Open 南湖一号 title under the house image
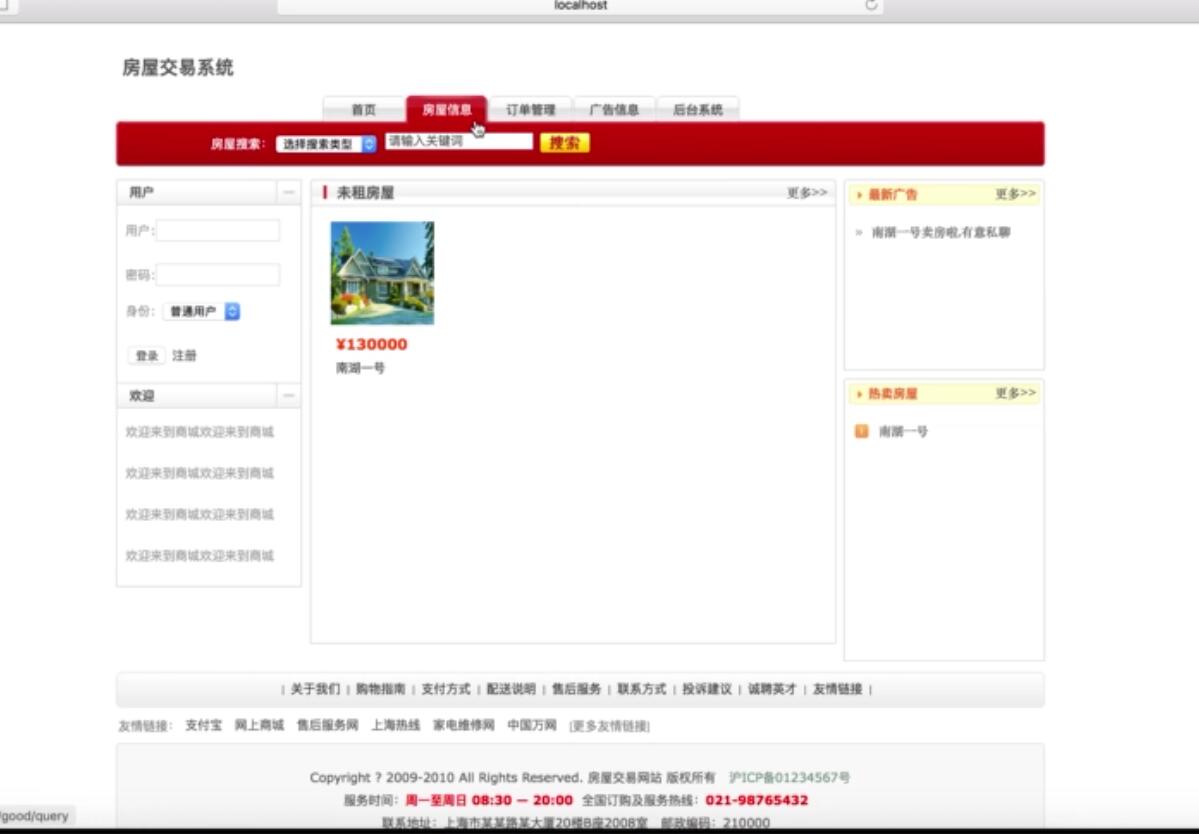 360,368
